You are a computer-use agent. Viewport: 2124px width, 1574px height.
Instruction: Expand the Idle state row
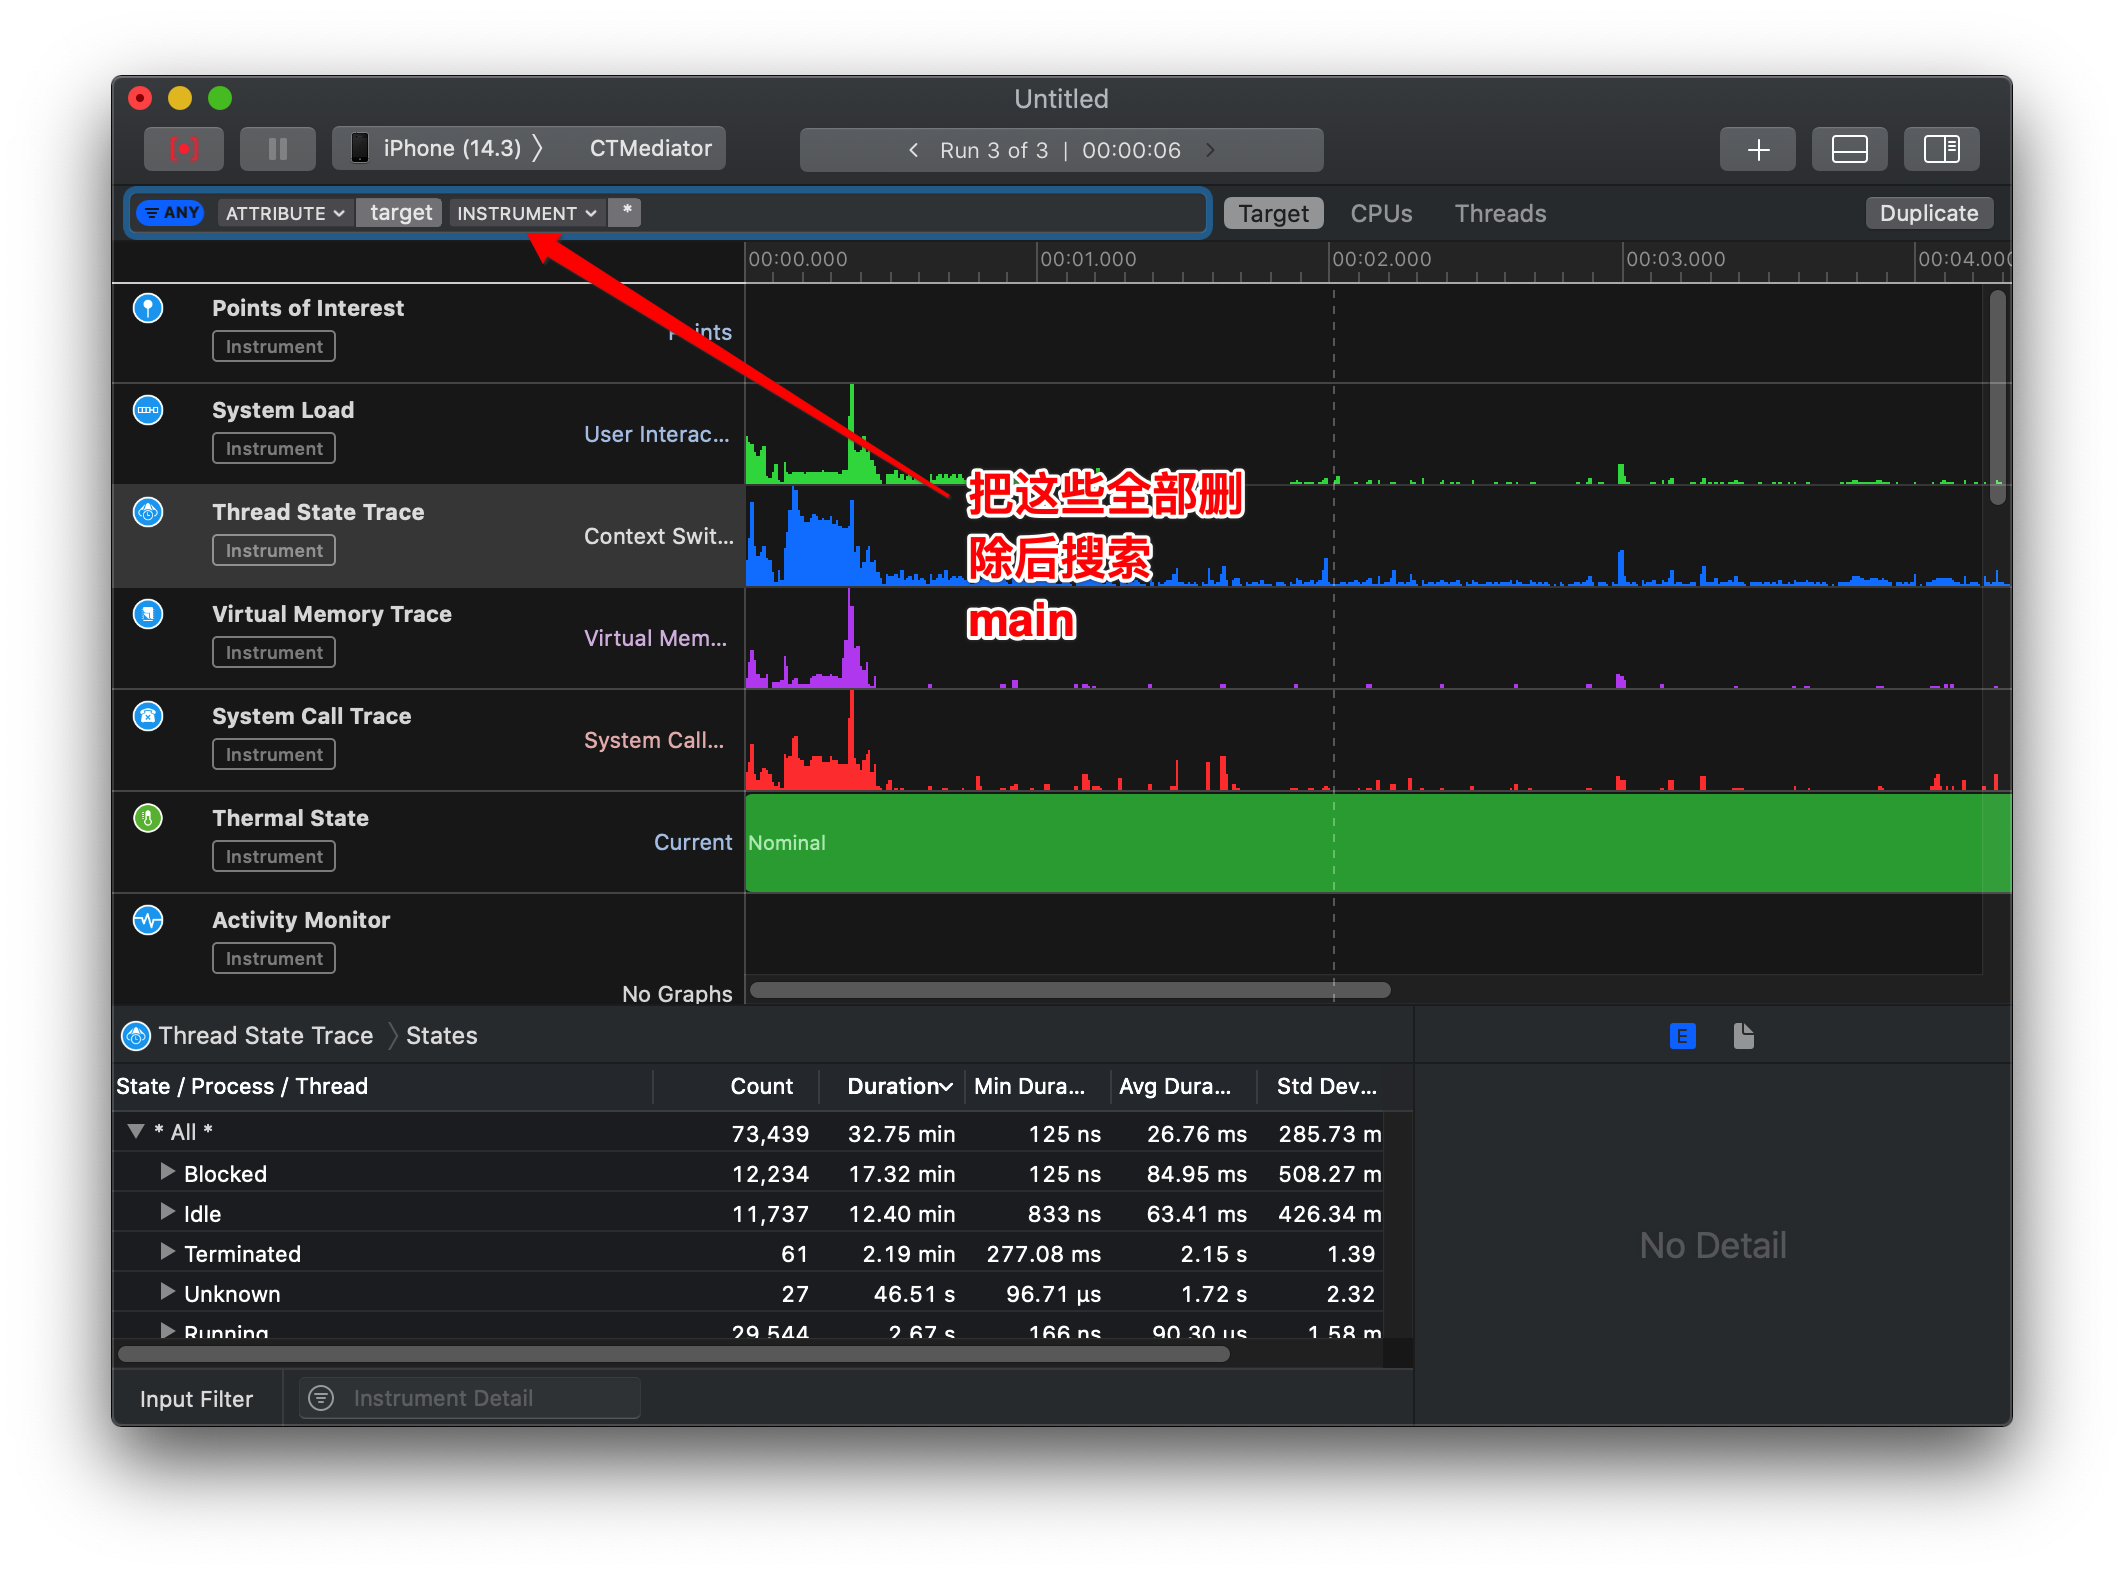(168, 1212)
